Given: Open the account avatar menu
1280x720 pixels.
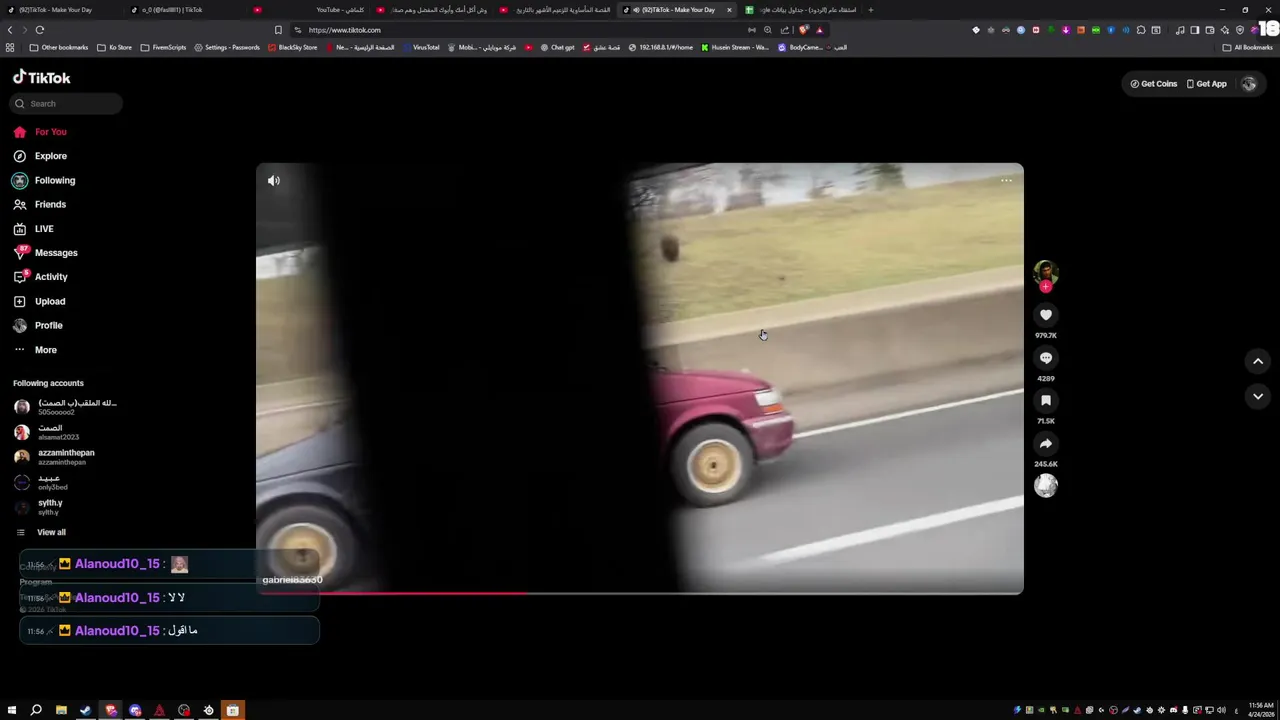Looking at the screenshot, I should pos(1249,84).
